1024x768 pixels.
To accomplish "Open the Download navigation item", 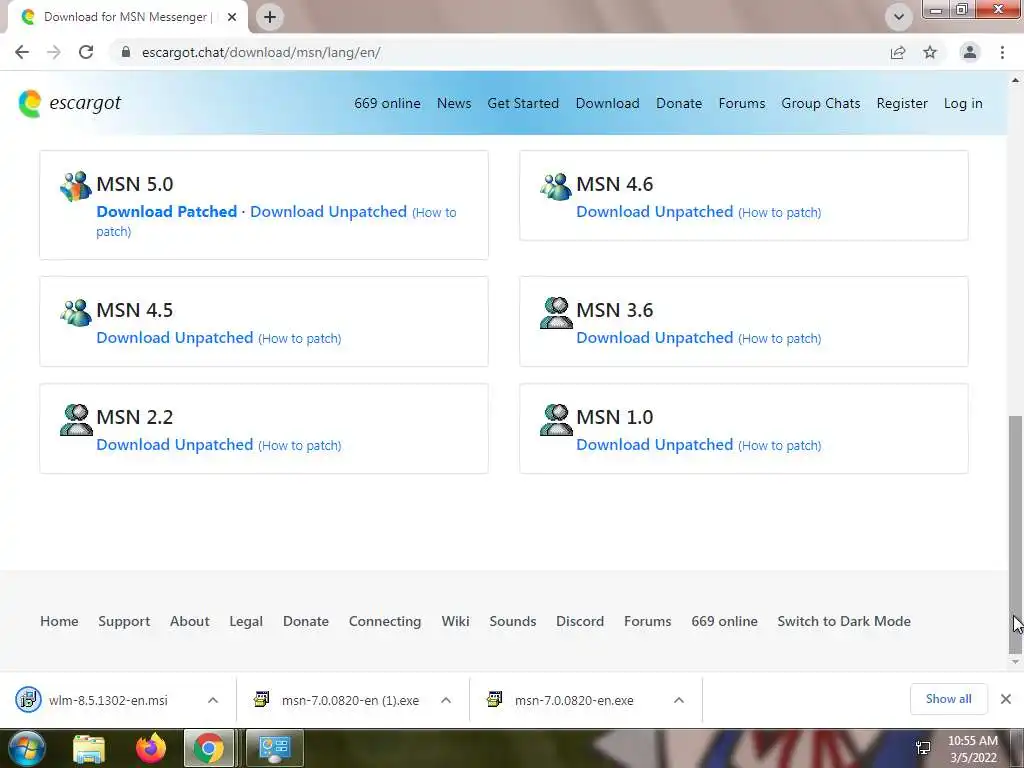I will click(607, 103).
